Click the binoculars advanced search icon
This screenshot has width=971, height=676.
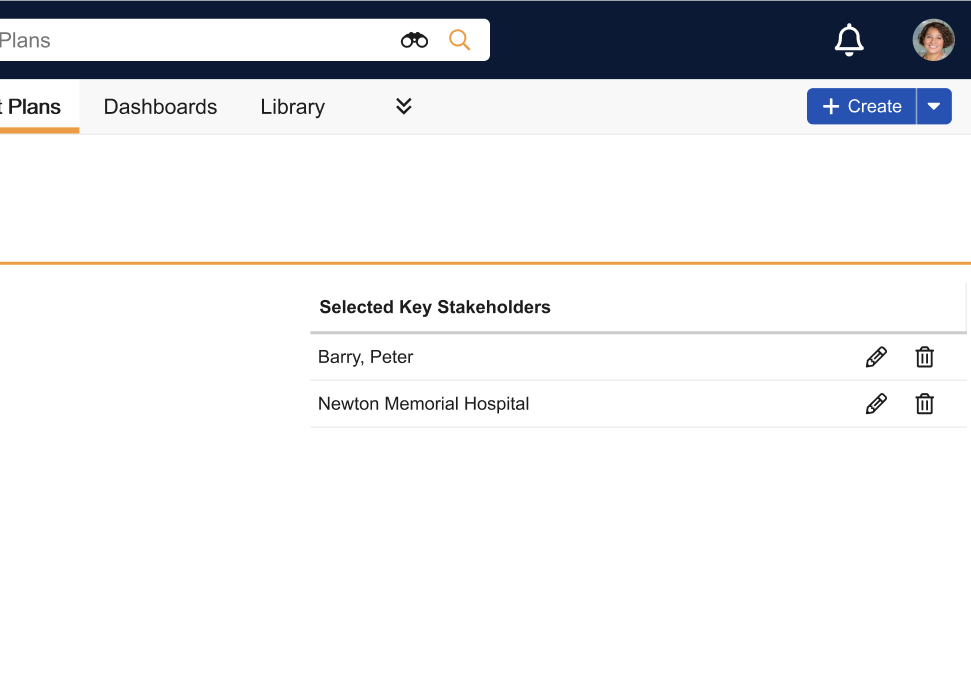[x=414, y=40]
